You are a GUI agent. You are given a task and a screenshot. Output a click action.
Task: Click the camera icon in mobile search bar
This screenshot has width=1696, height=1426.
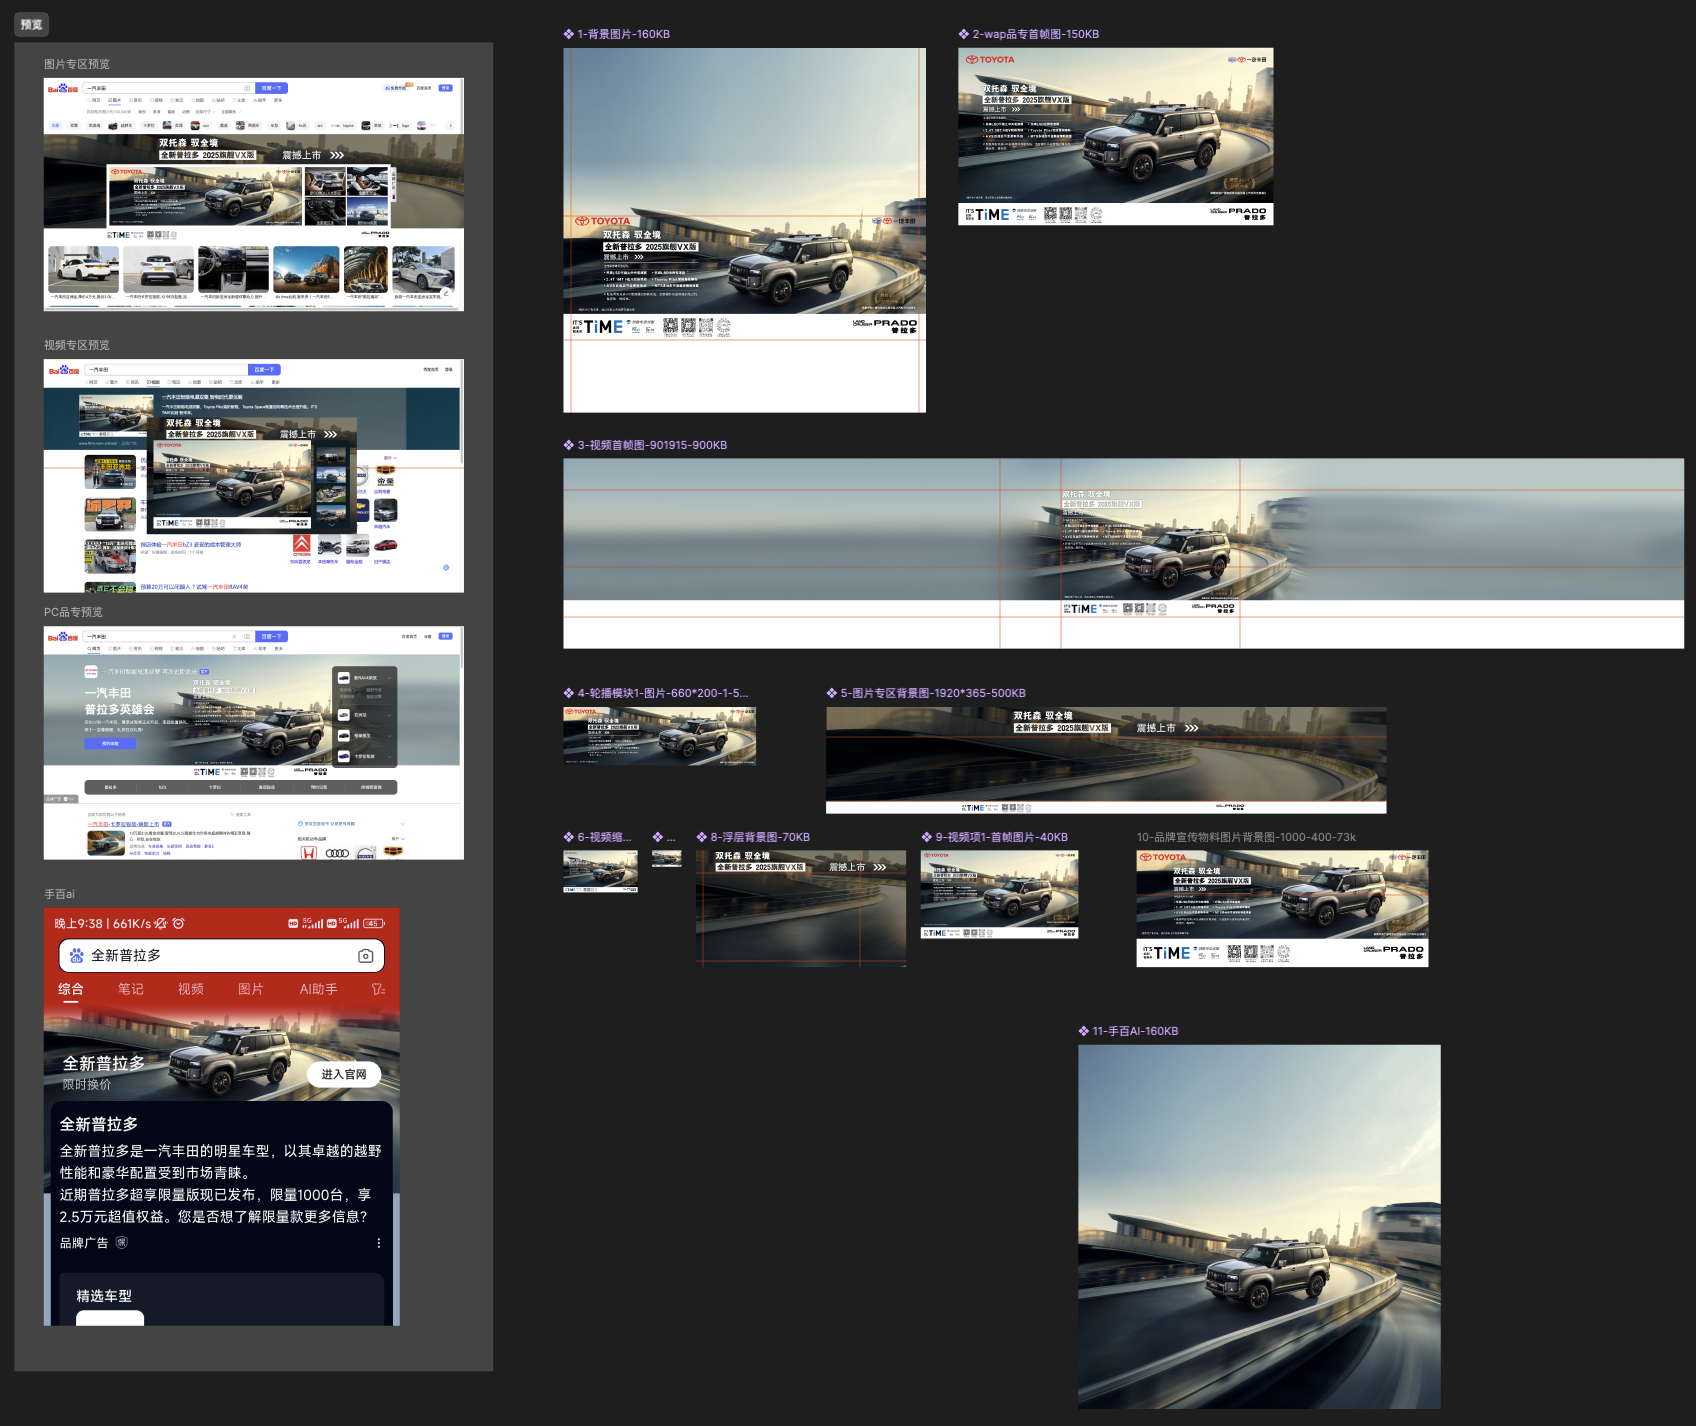pos(366,956)
